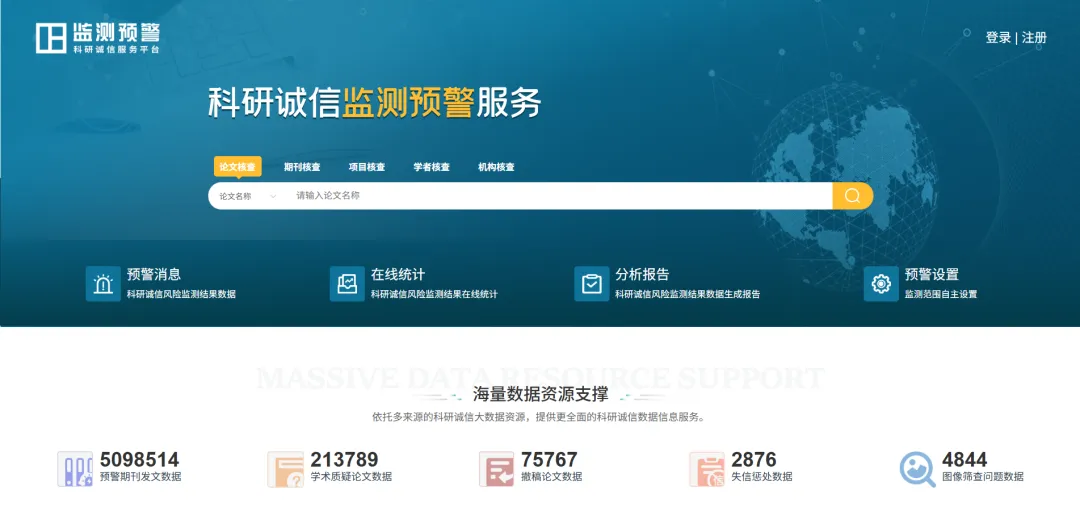Click the 注册 link
The image size is (1080, 520).
(x=1034, y=38)
